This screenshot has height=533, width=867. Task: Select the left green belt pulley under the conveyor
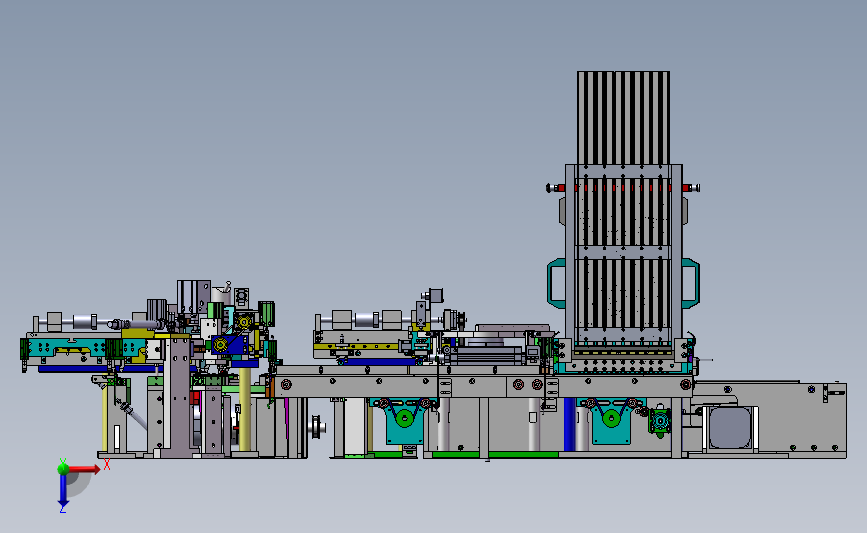click(405, 419)
